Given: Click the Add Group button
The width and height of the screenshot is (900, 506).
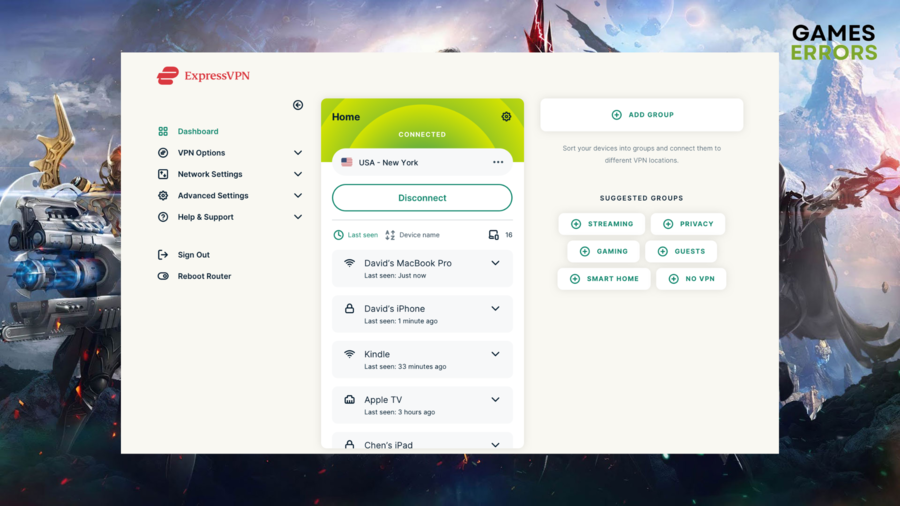Looking at the screenshot, I should (642, 115).
